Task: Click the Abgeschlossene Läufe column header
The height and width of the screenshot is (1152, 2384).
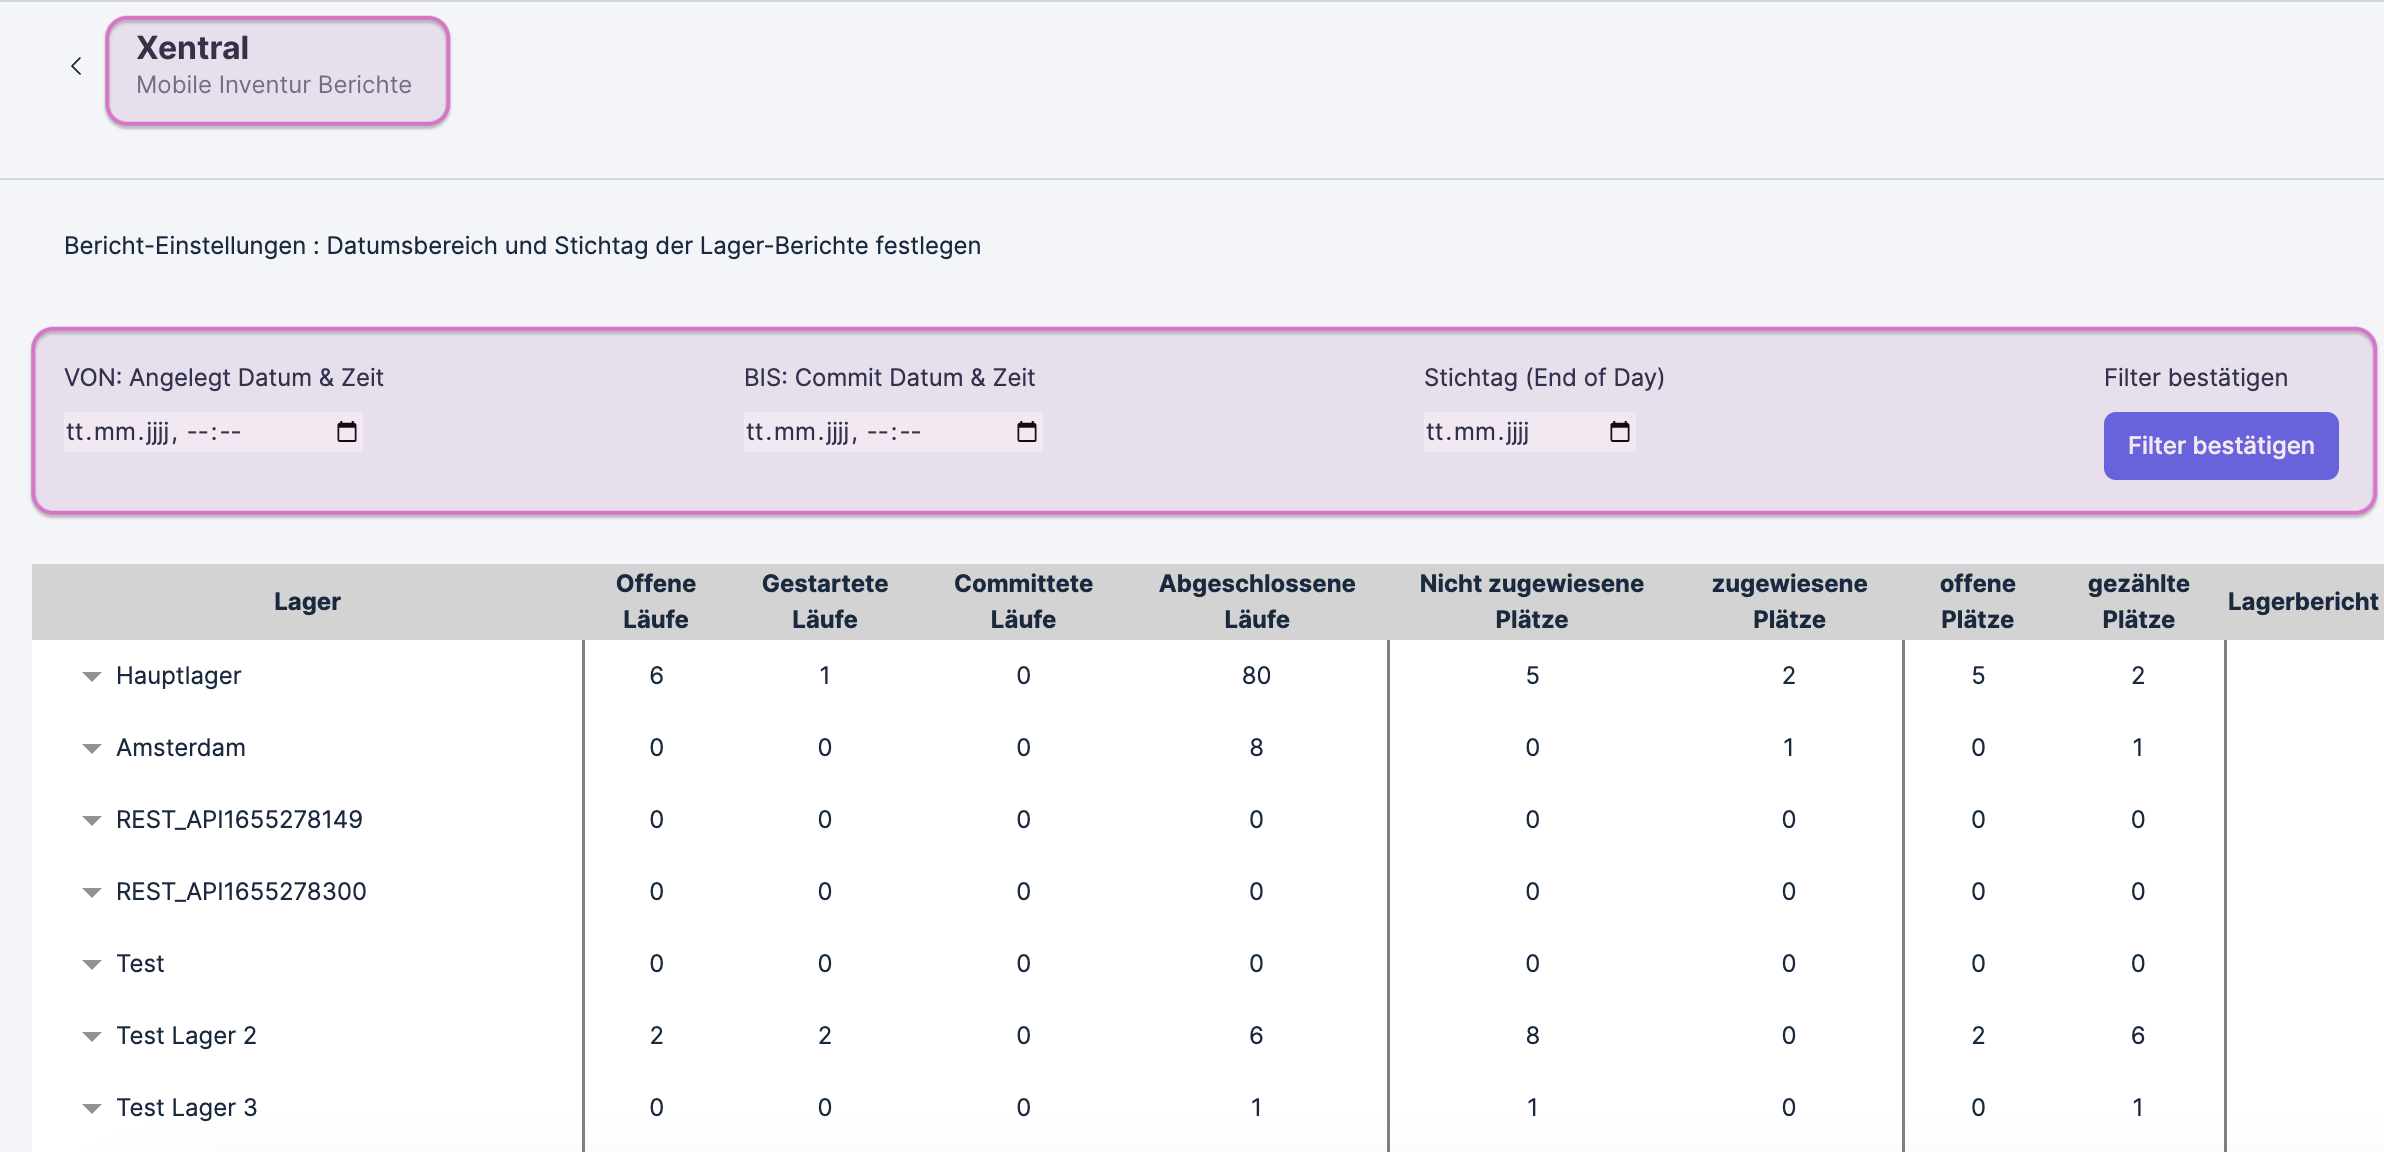Action: (x=1256, y=601)
